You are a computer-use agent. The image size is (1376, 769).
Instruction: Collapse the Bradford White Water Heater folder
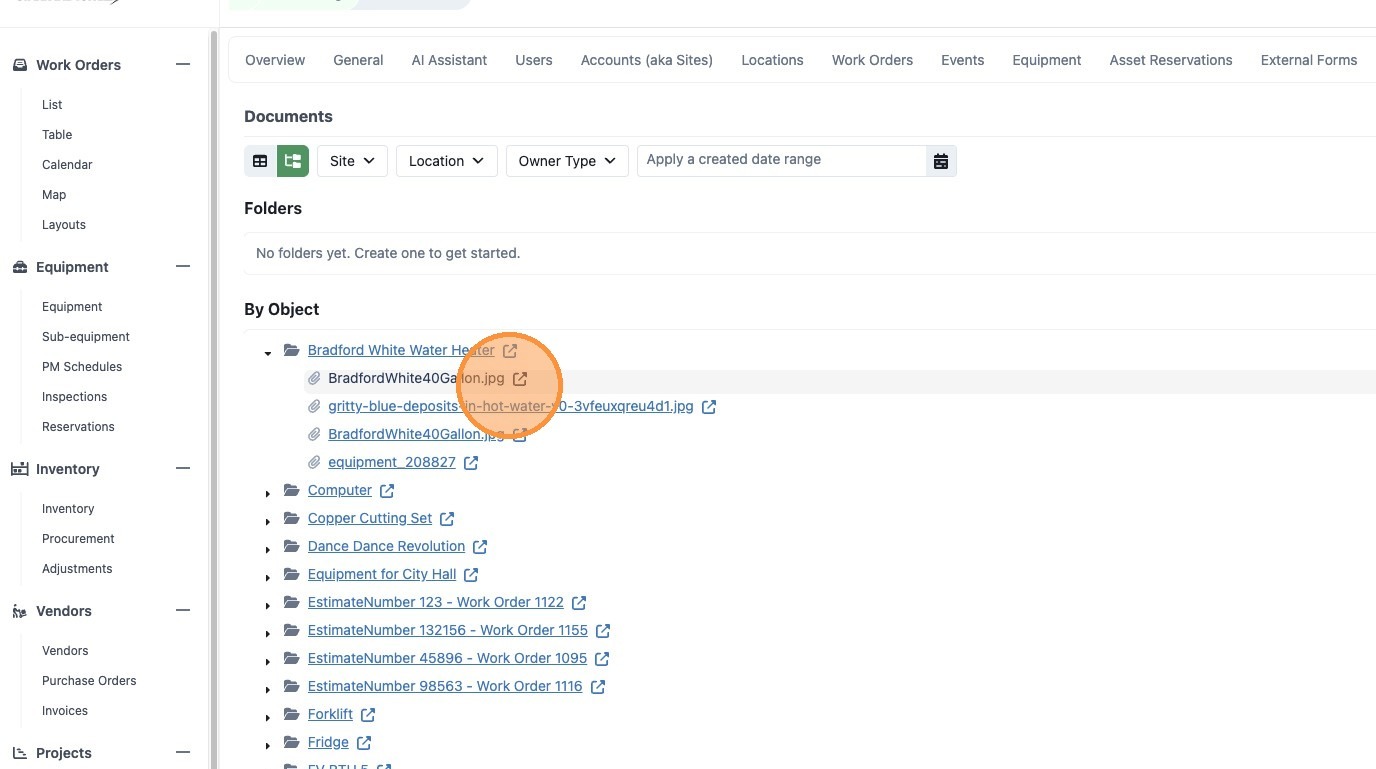tap(268, 353)
